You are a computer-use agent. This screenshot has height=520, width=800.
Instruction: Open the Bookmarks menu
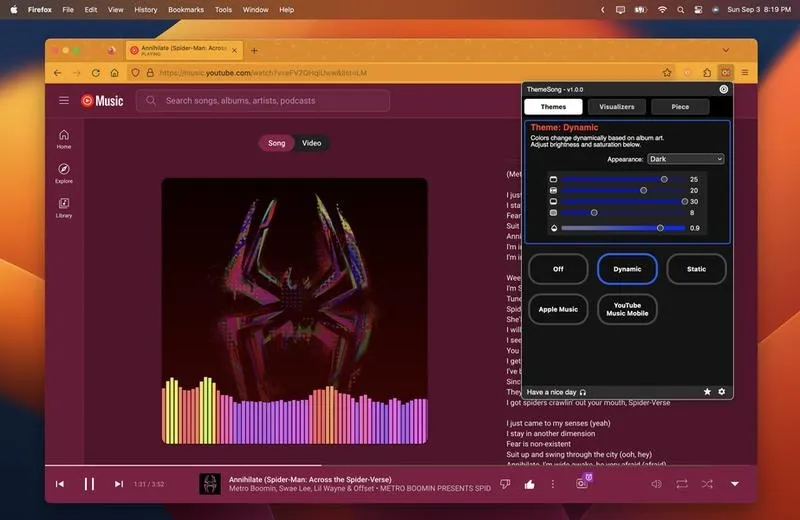click(186, 10)
